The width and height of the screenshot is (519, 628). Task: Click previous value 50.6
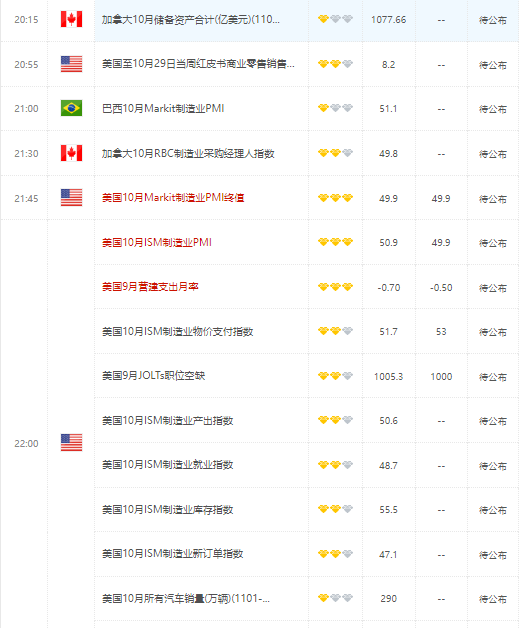pos(388,421)
